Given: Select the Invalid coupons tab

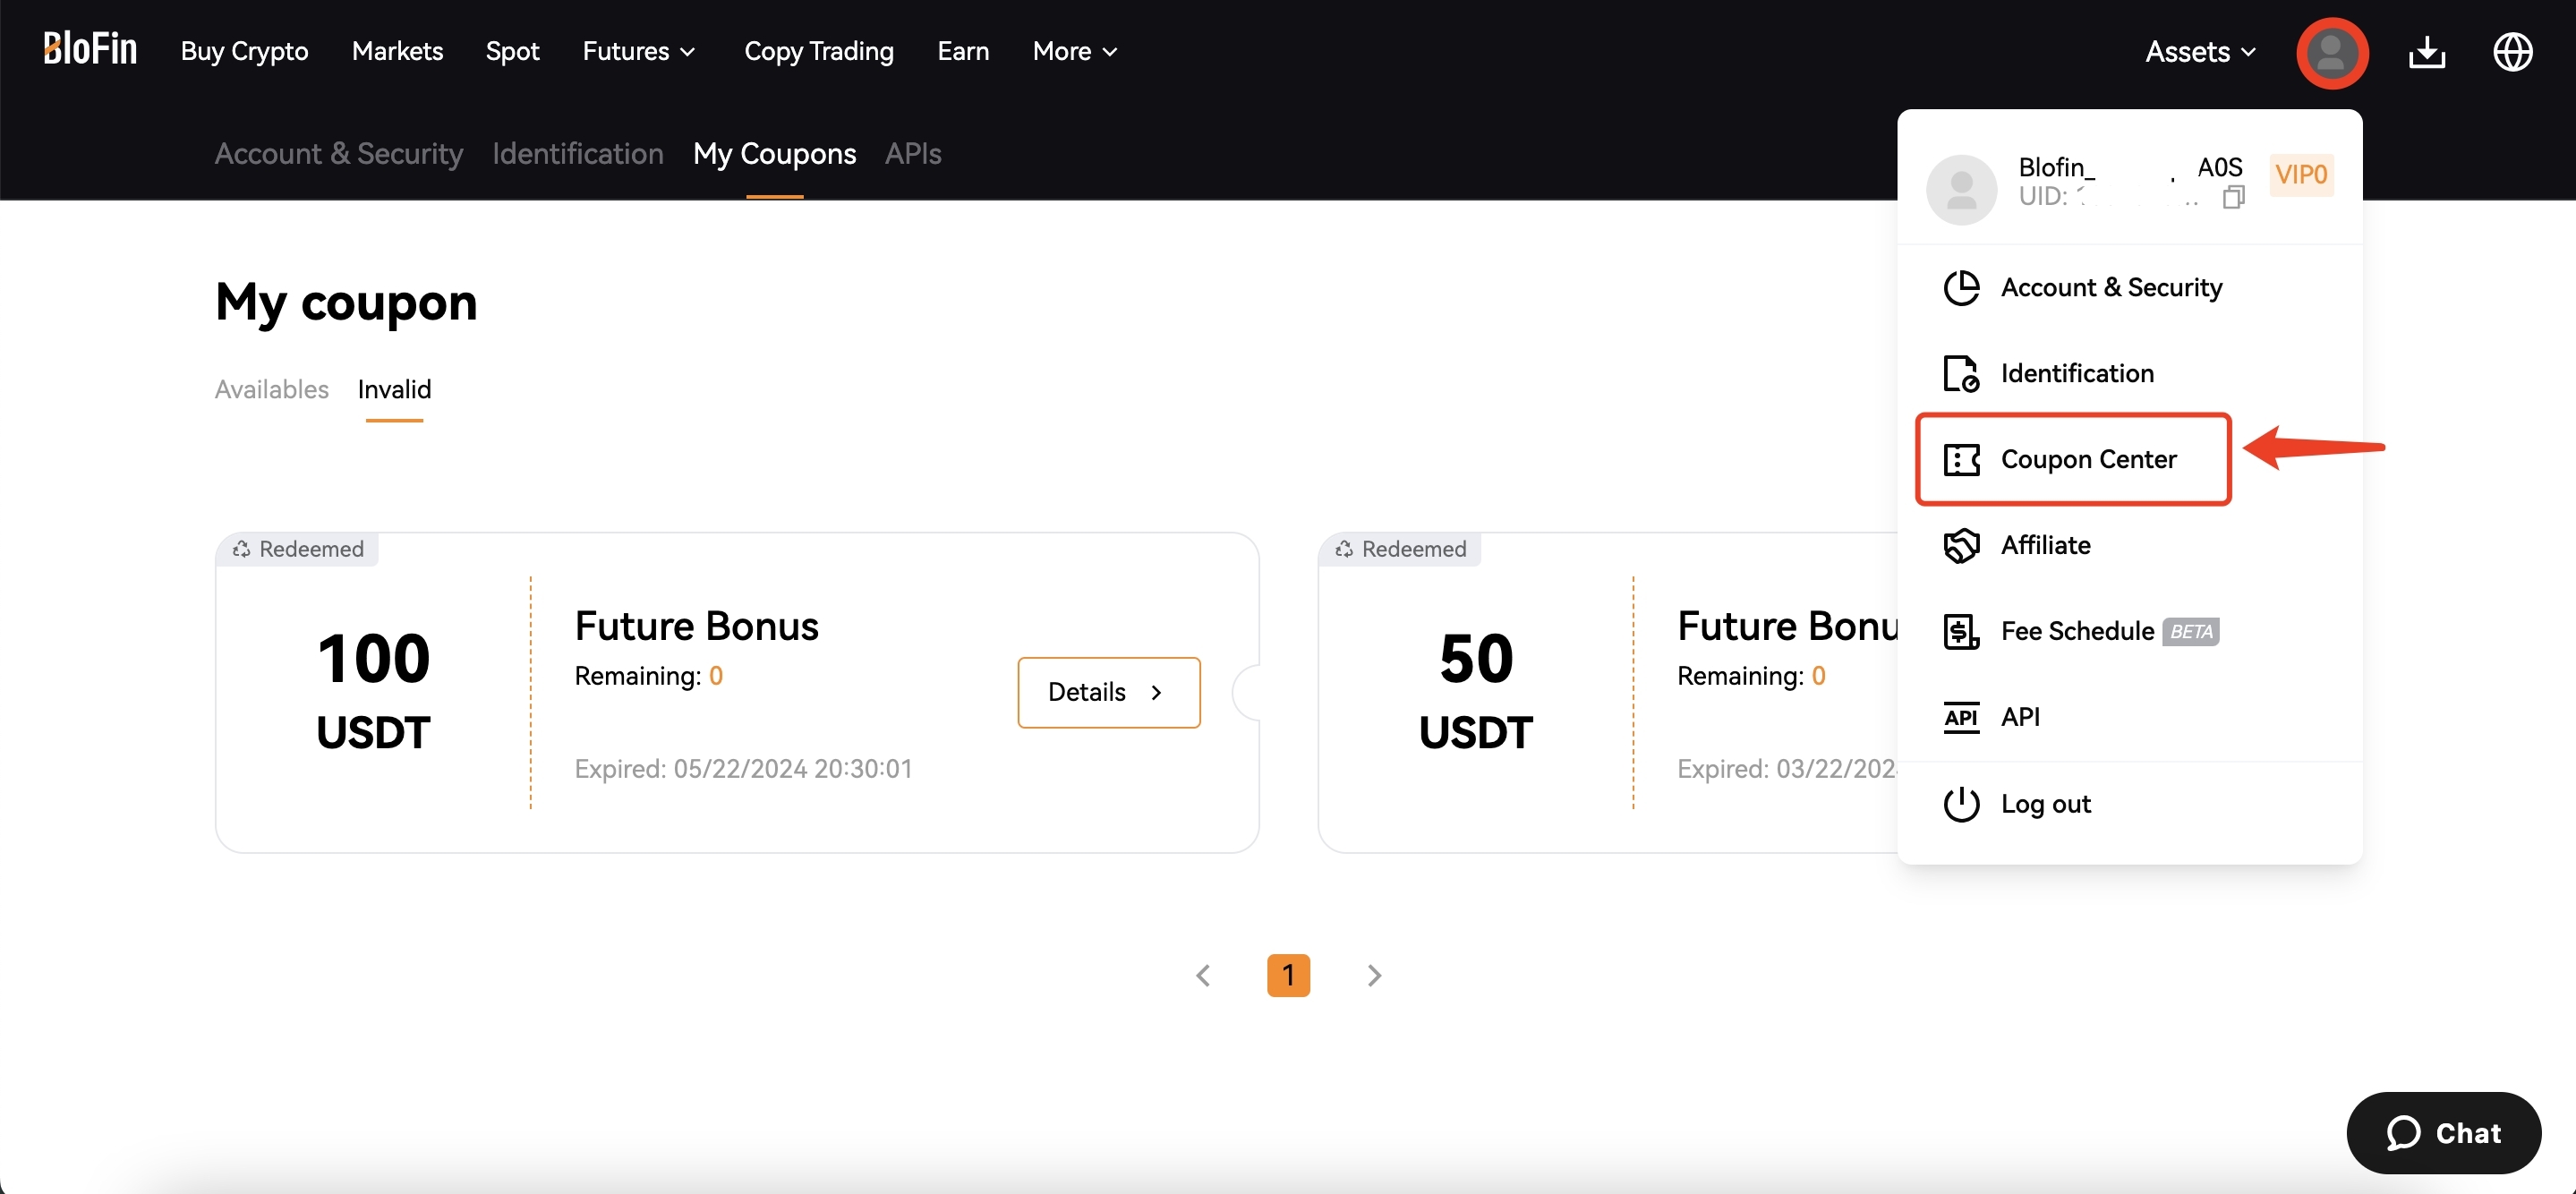Looking at the screenshot, I should click(x=394, y=389).
